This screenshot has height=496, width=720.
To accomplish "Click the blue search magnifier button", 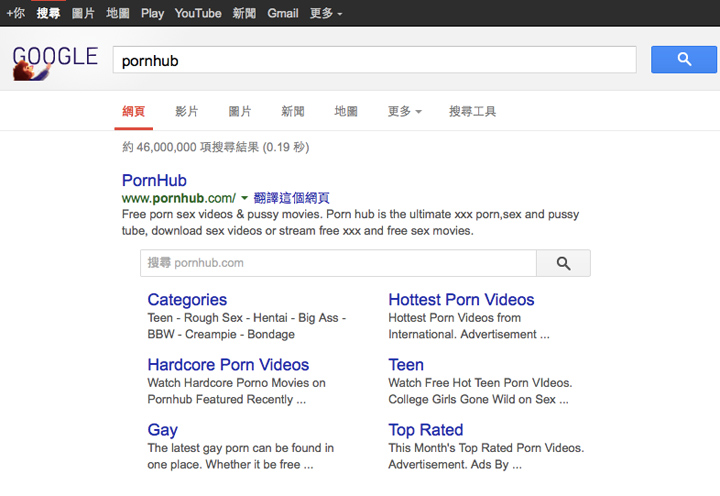I will point(684,60).
